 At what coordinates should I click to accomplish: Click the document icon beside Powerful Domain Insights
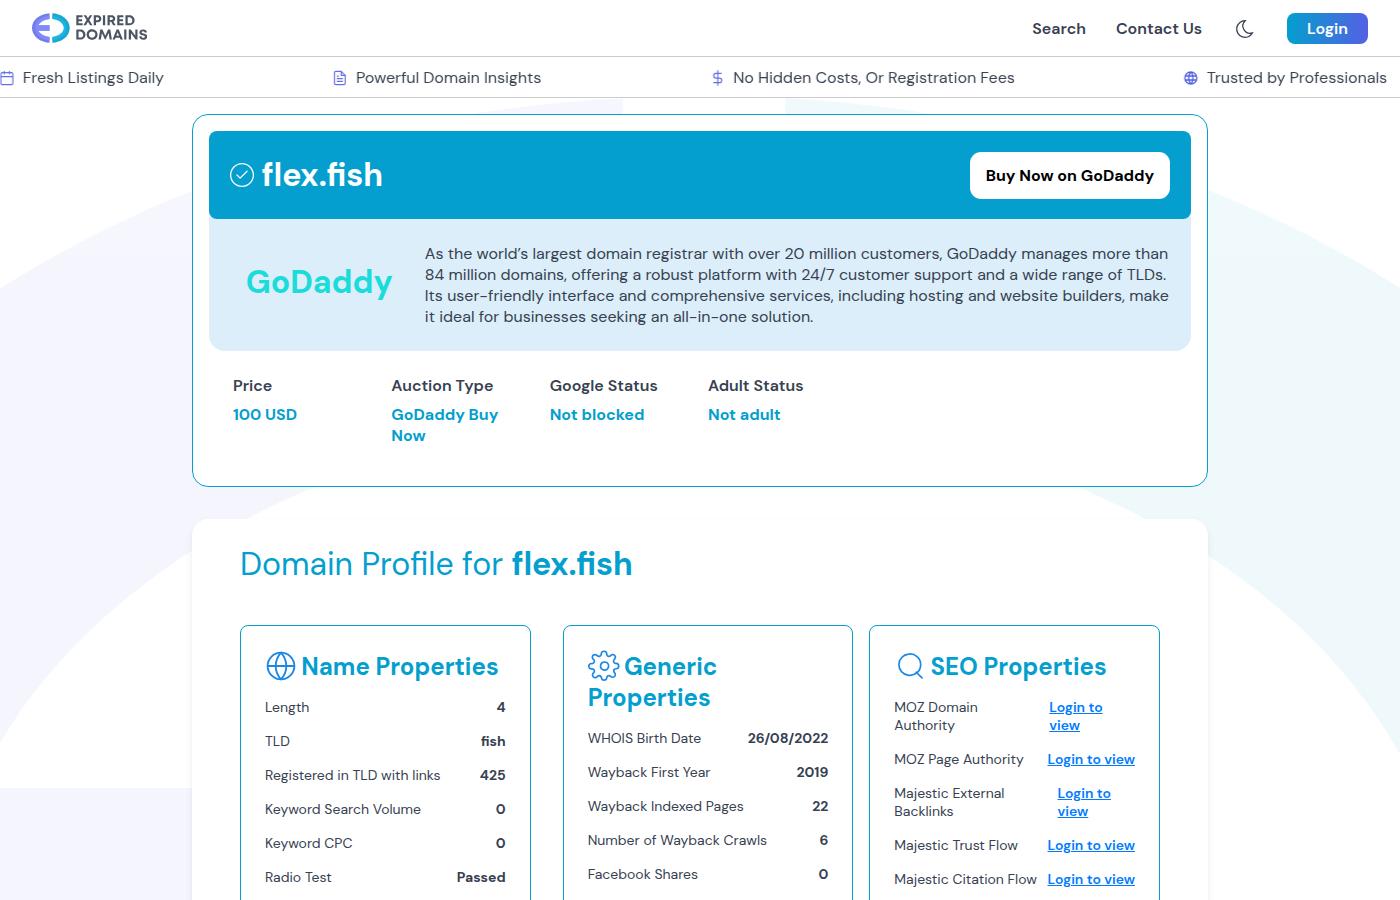point(340,78)
